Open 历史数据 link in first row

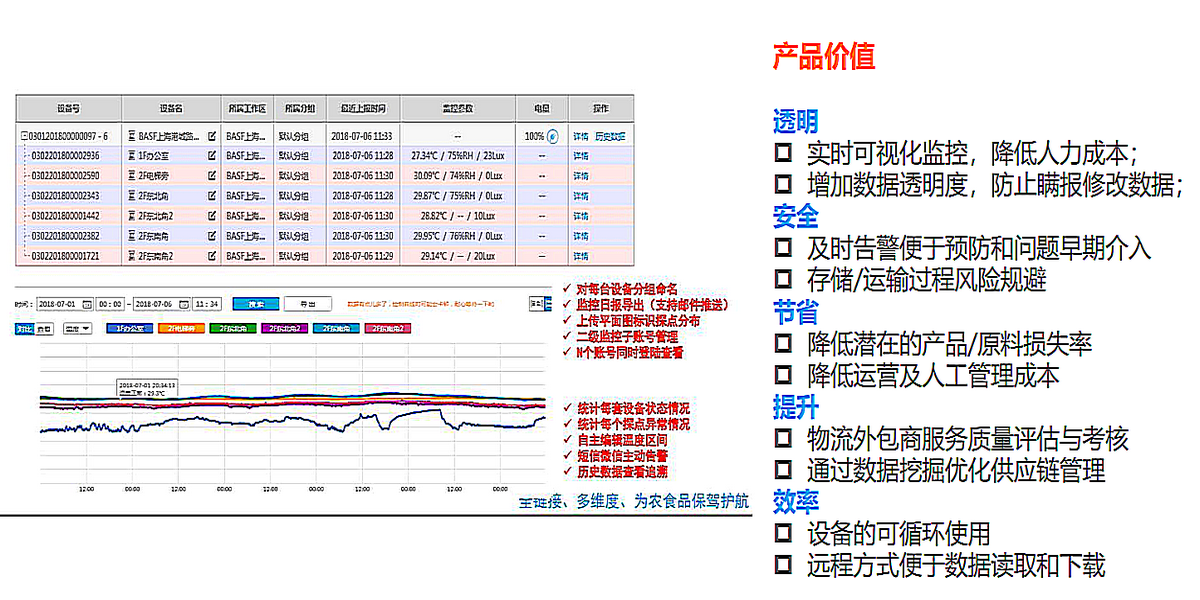point(610,136)
